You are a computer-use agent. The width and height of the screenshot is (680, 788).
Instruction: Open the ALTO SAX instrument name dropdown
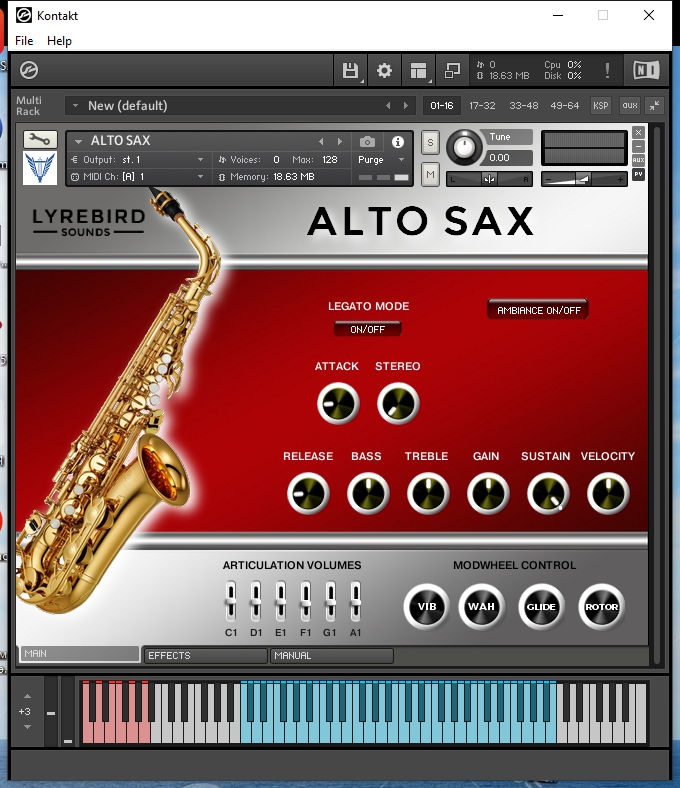(x=78, y=141)
